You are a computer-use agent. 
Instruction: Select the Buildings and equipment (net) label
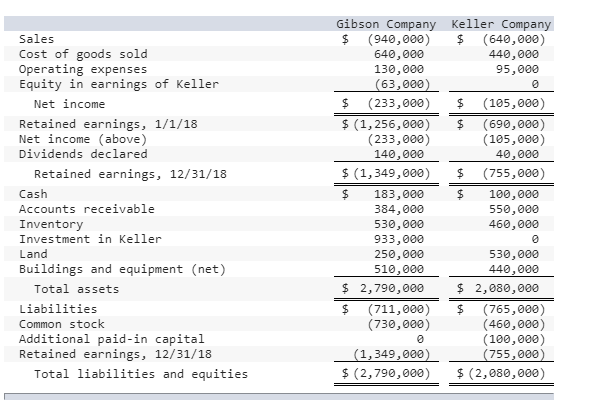(122, 269)
